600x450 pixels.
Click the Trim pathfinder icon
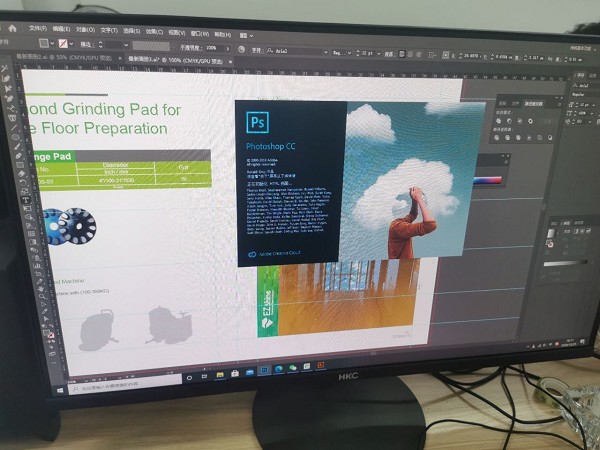(508, 137)
